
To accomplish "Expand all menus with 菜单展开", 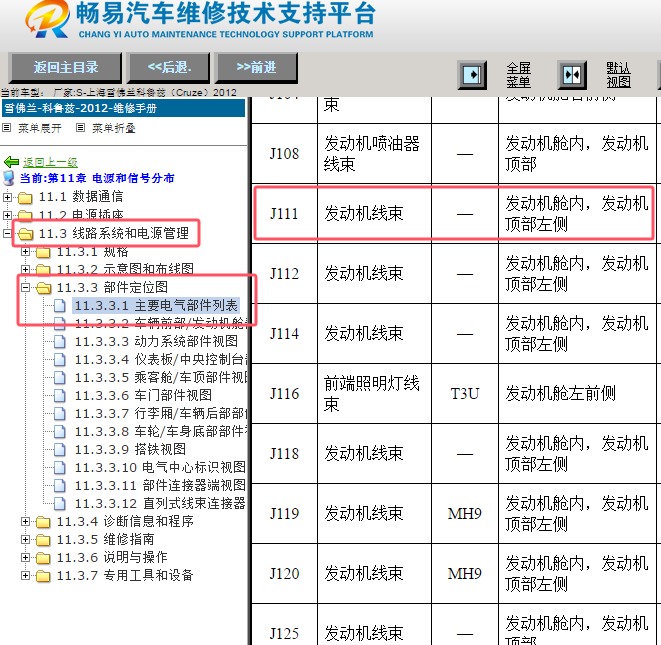I will point(40,128).
